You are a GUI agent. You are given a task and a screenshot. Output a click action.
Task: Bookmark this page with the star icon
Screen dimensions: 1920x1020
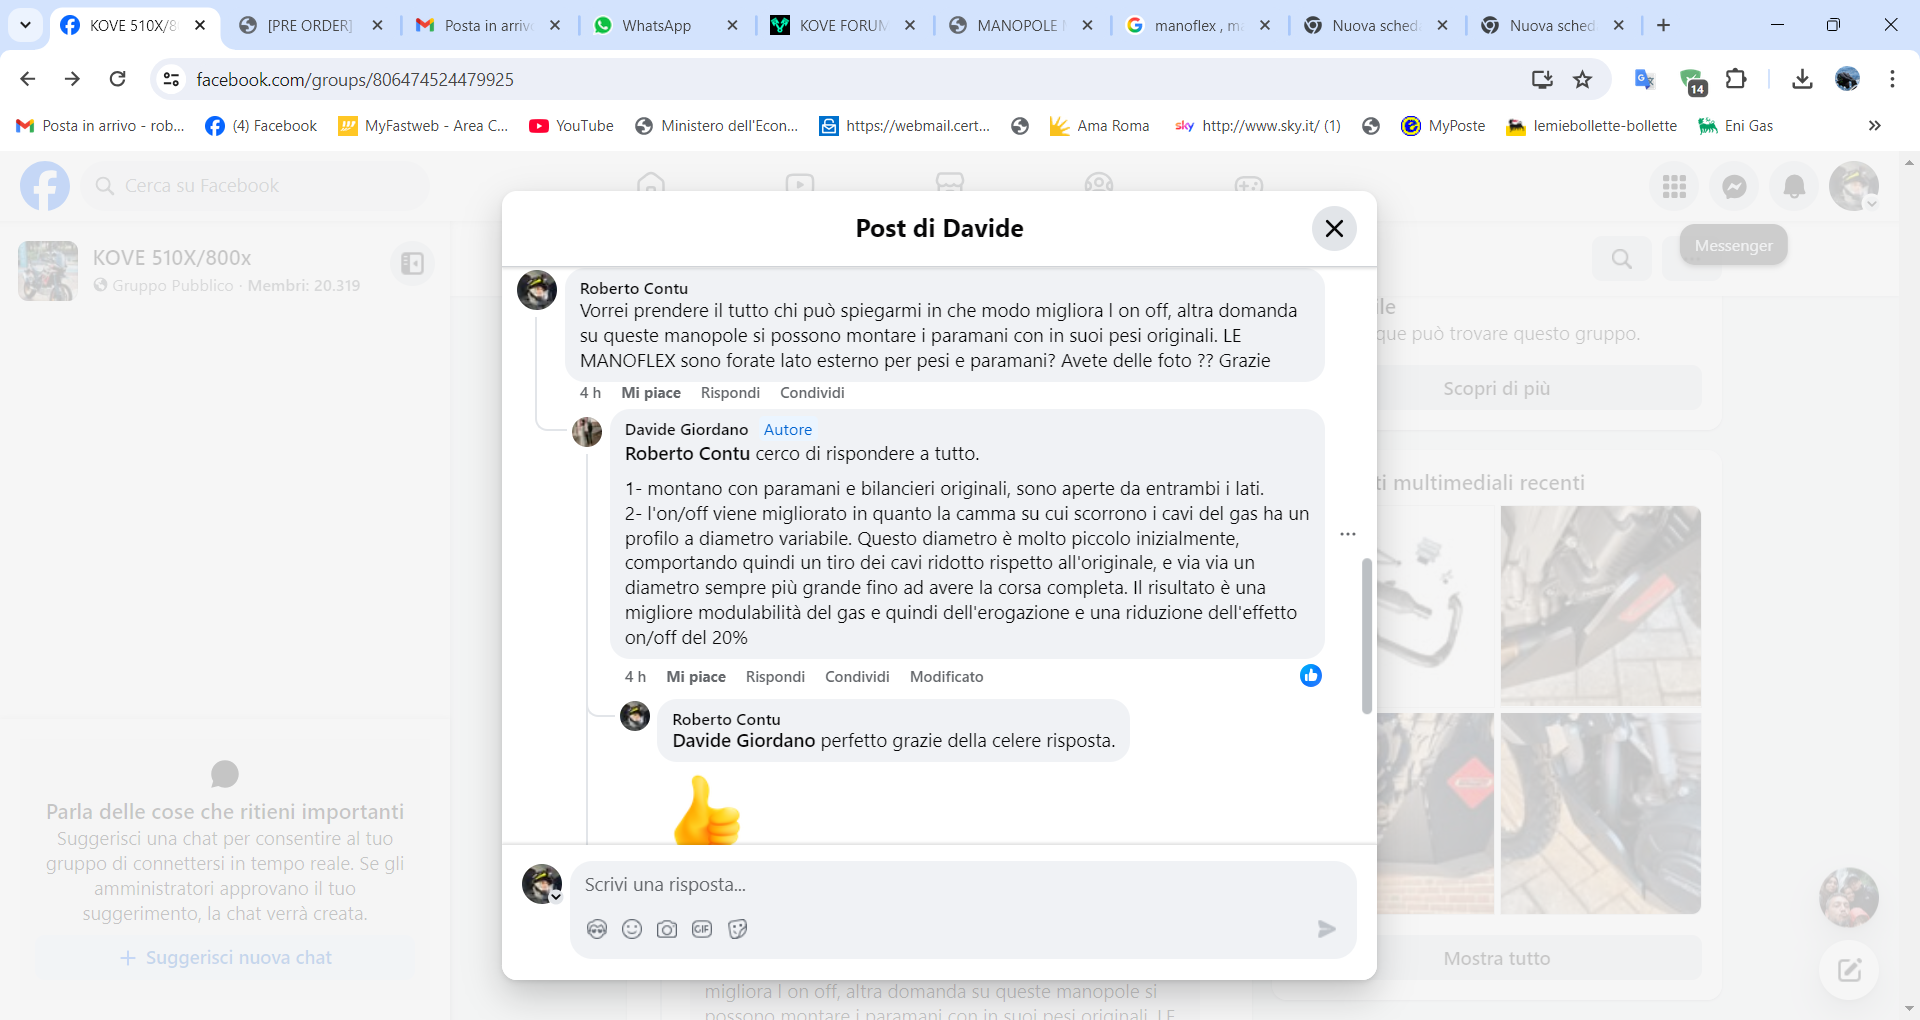coord(1582,79)
